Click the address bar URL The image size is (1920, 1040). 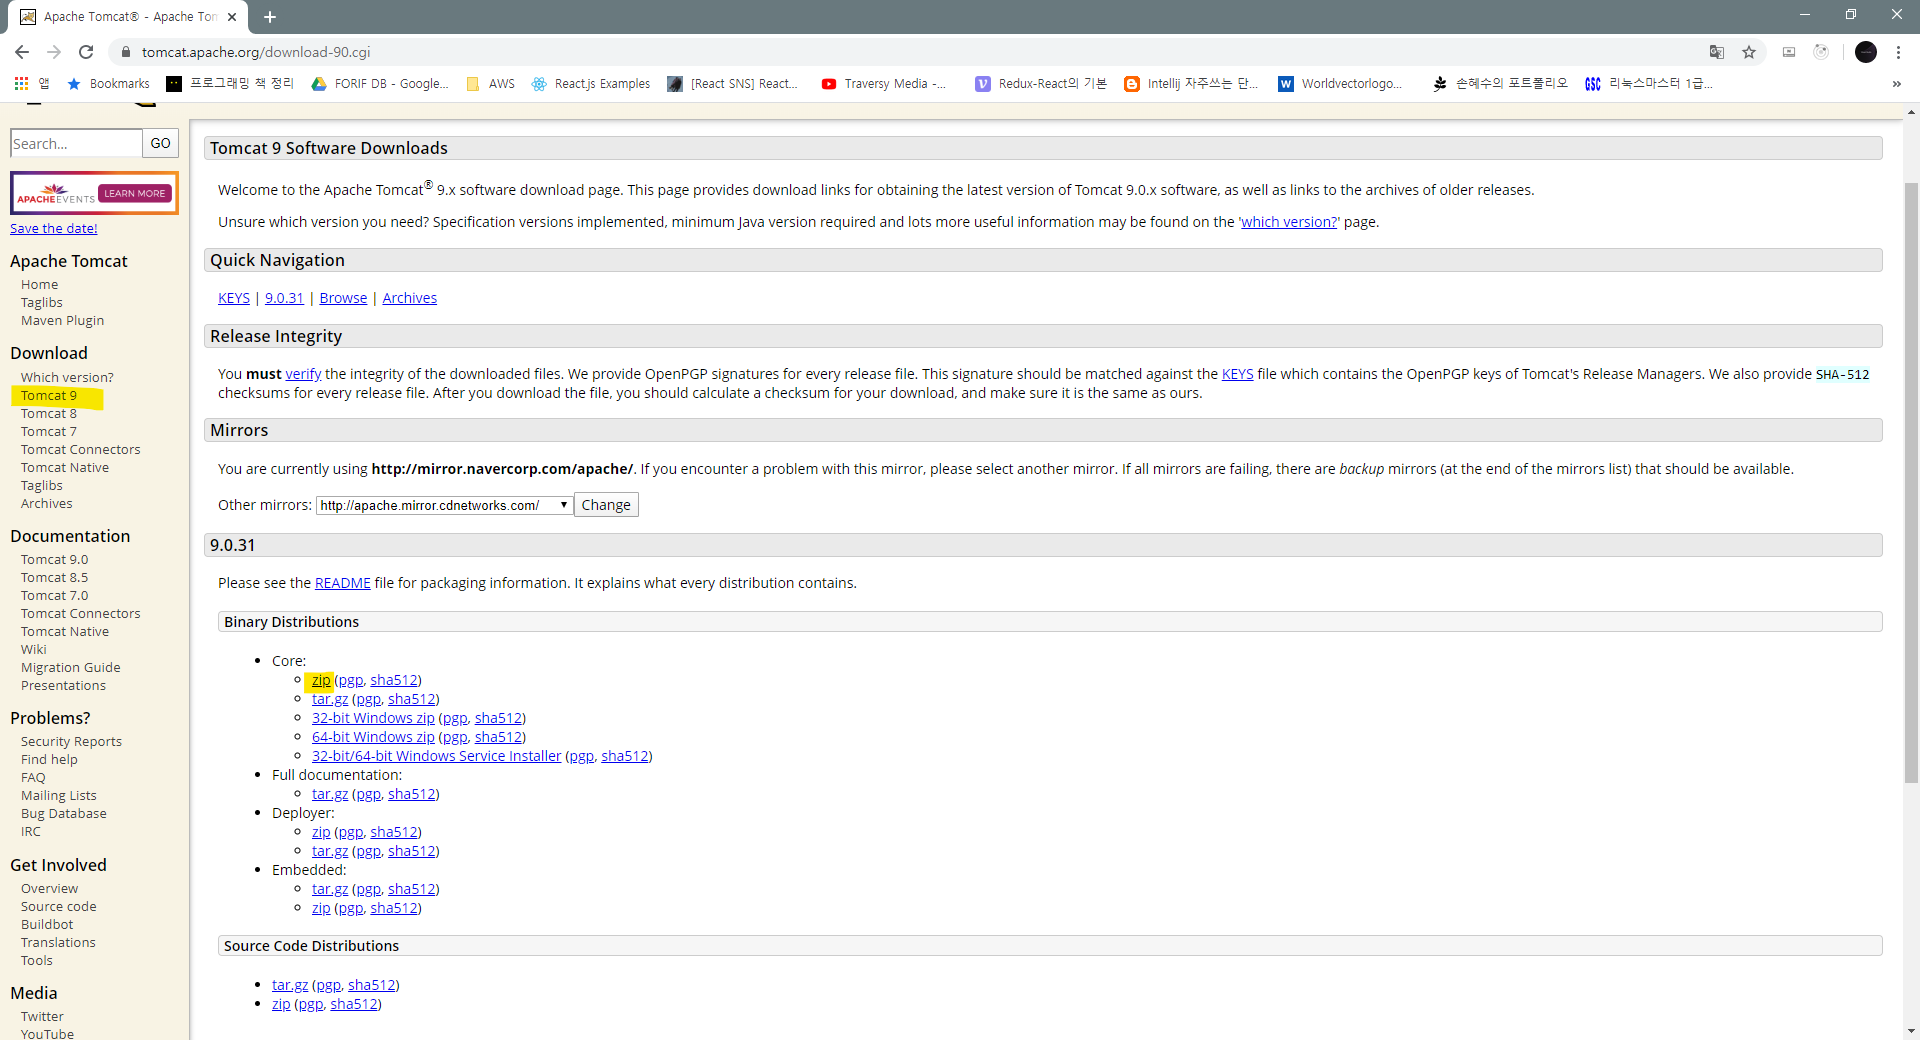256,52
